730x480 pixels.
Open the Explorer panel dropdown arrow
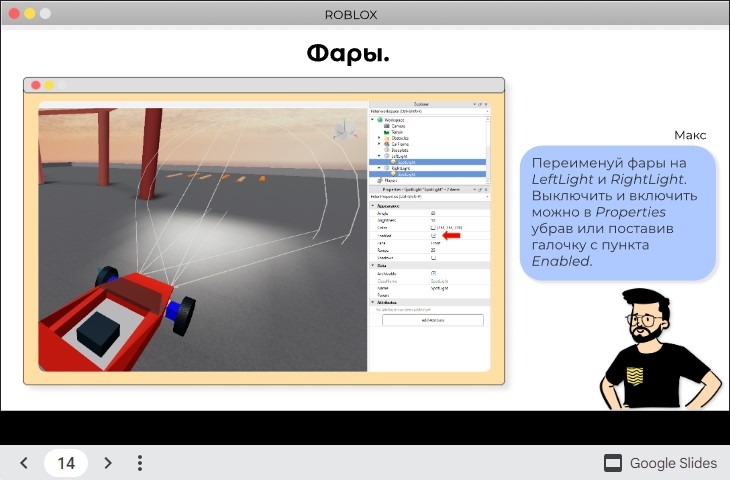(474, 104)
